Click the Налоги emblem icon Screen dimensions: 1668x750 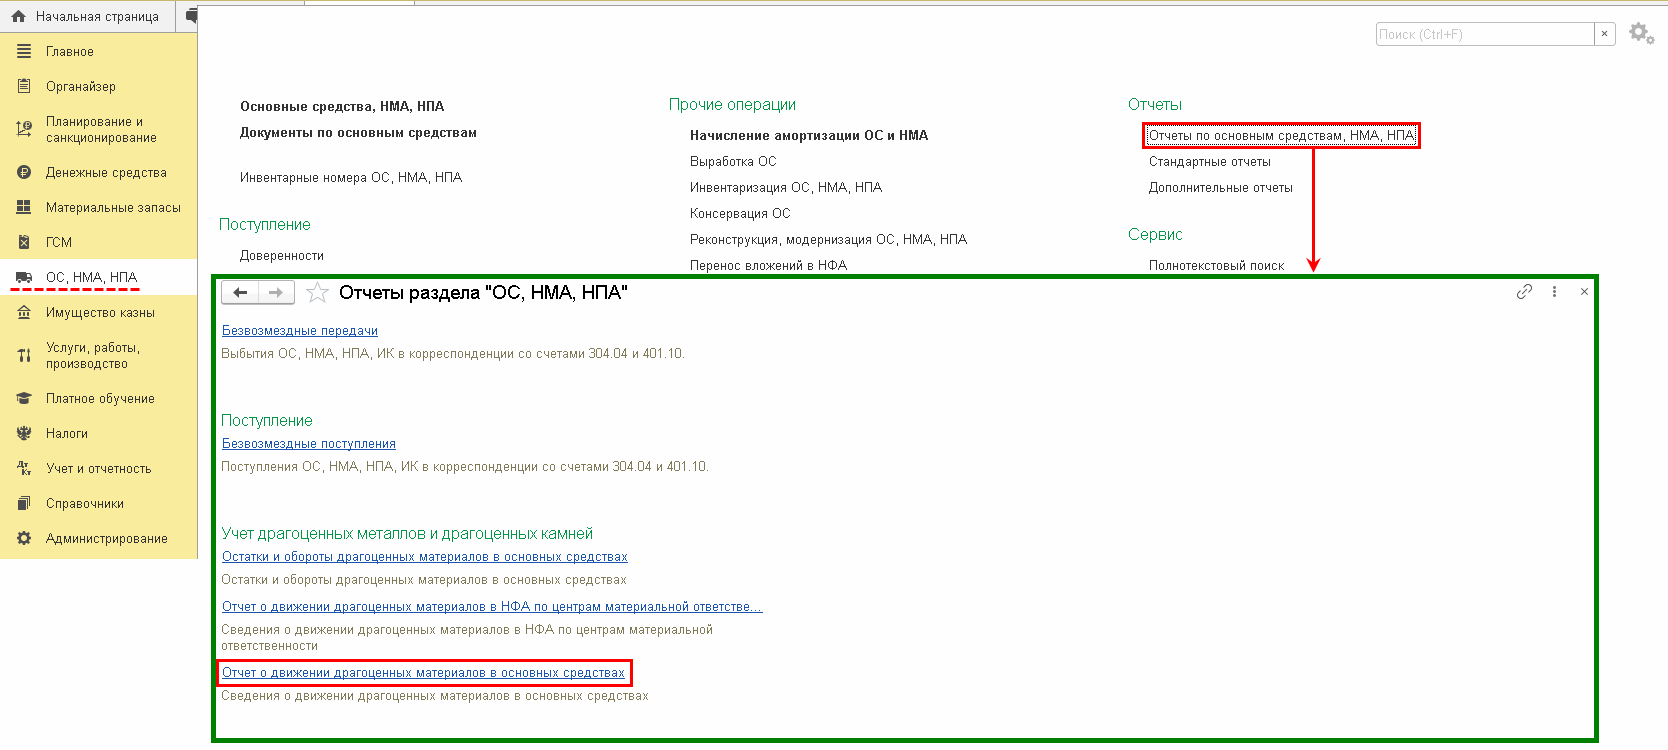tap(24, 433)
